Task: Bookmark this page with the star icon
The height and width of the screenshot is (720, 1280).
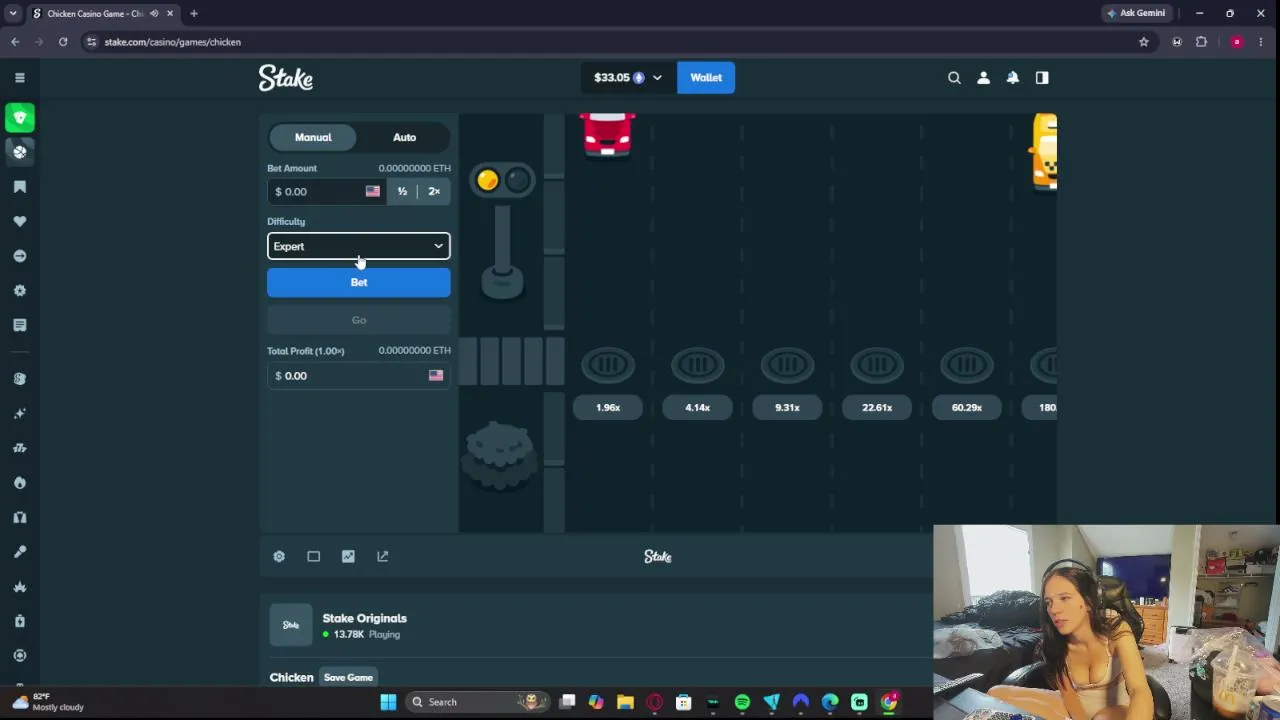Action: 1144,42
